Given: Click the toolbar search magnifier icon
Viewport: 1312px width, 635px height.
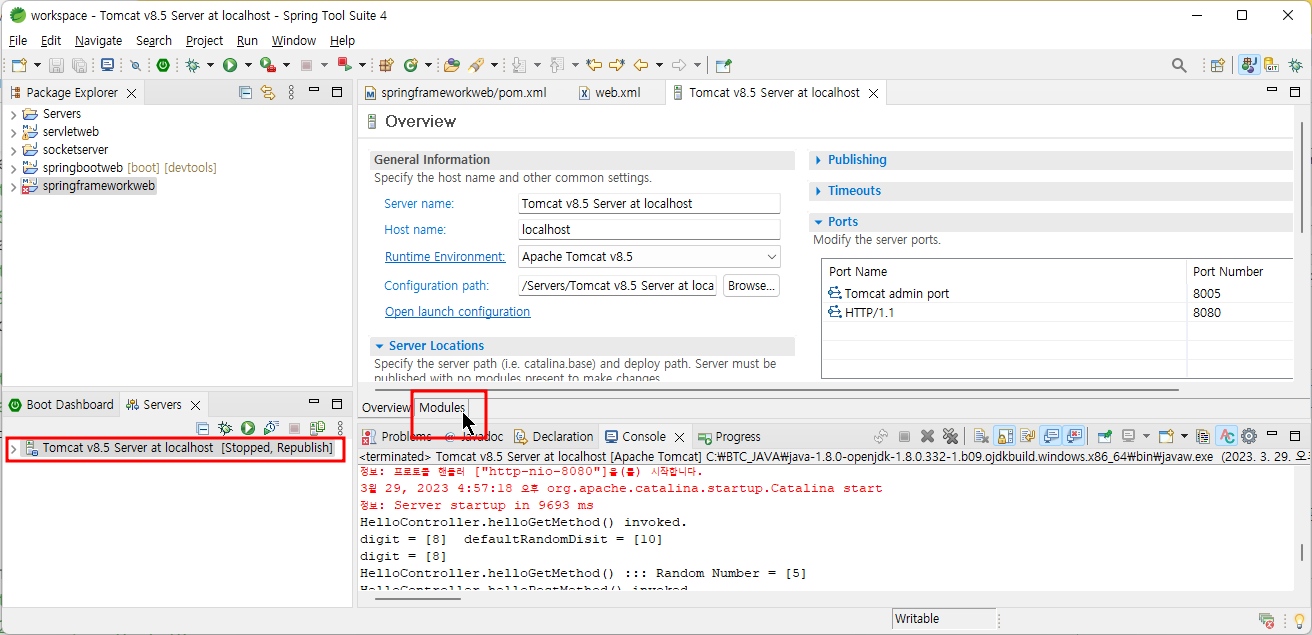Looking at the screenshot, I should 1179,65.
